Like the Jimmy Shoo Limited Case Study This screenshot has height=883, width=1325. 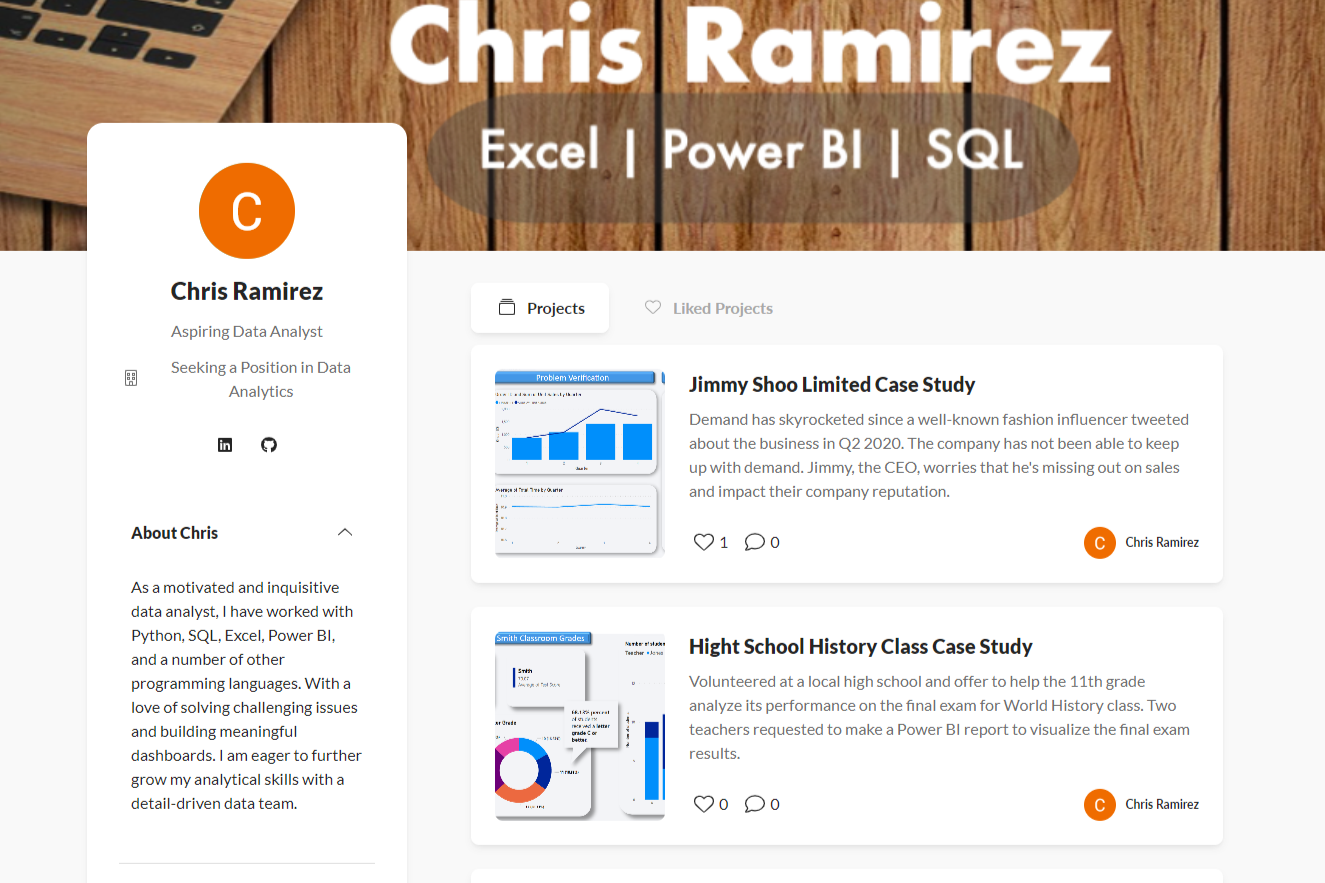(x=704, y=542)
